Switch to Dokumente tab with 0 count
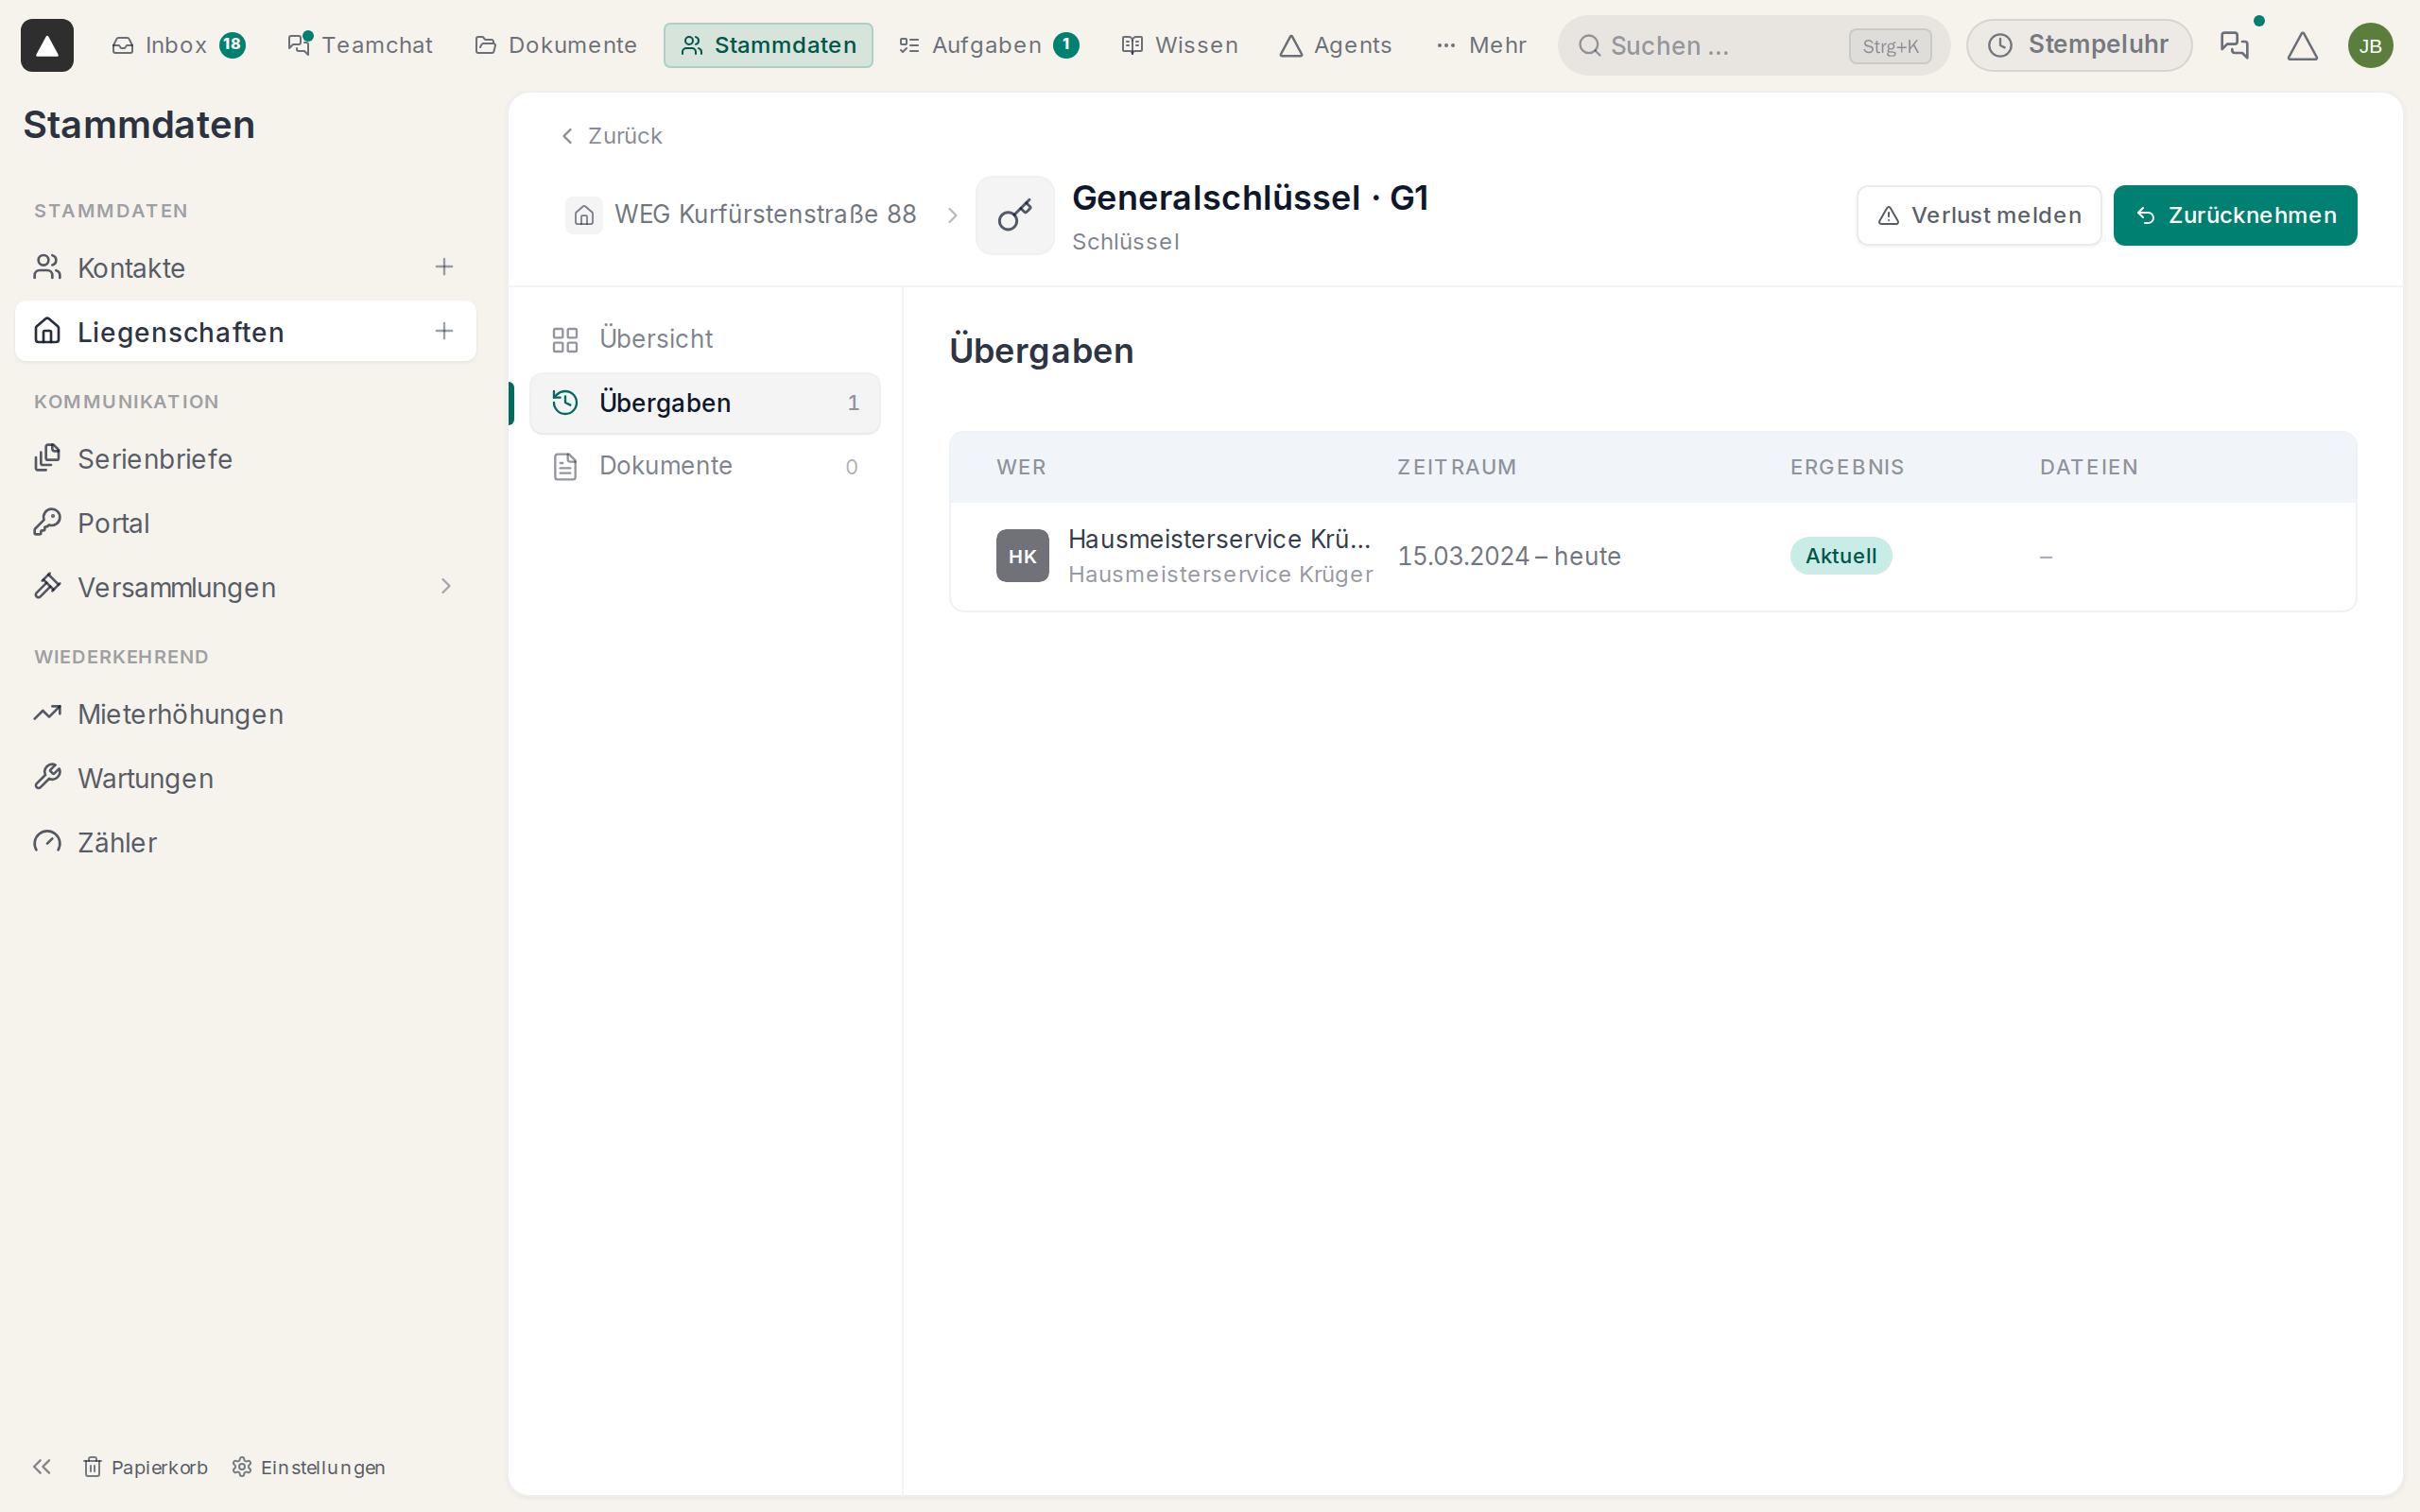2420x1512 pixels. [705, 466]
